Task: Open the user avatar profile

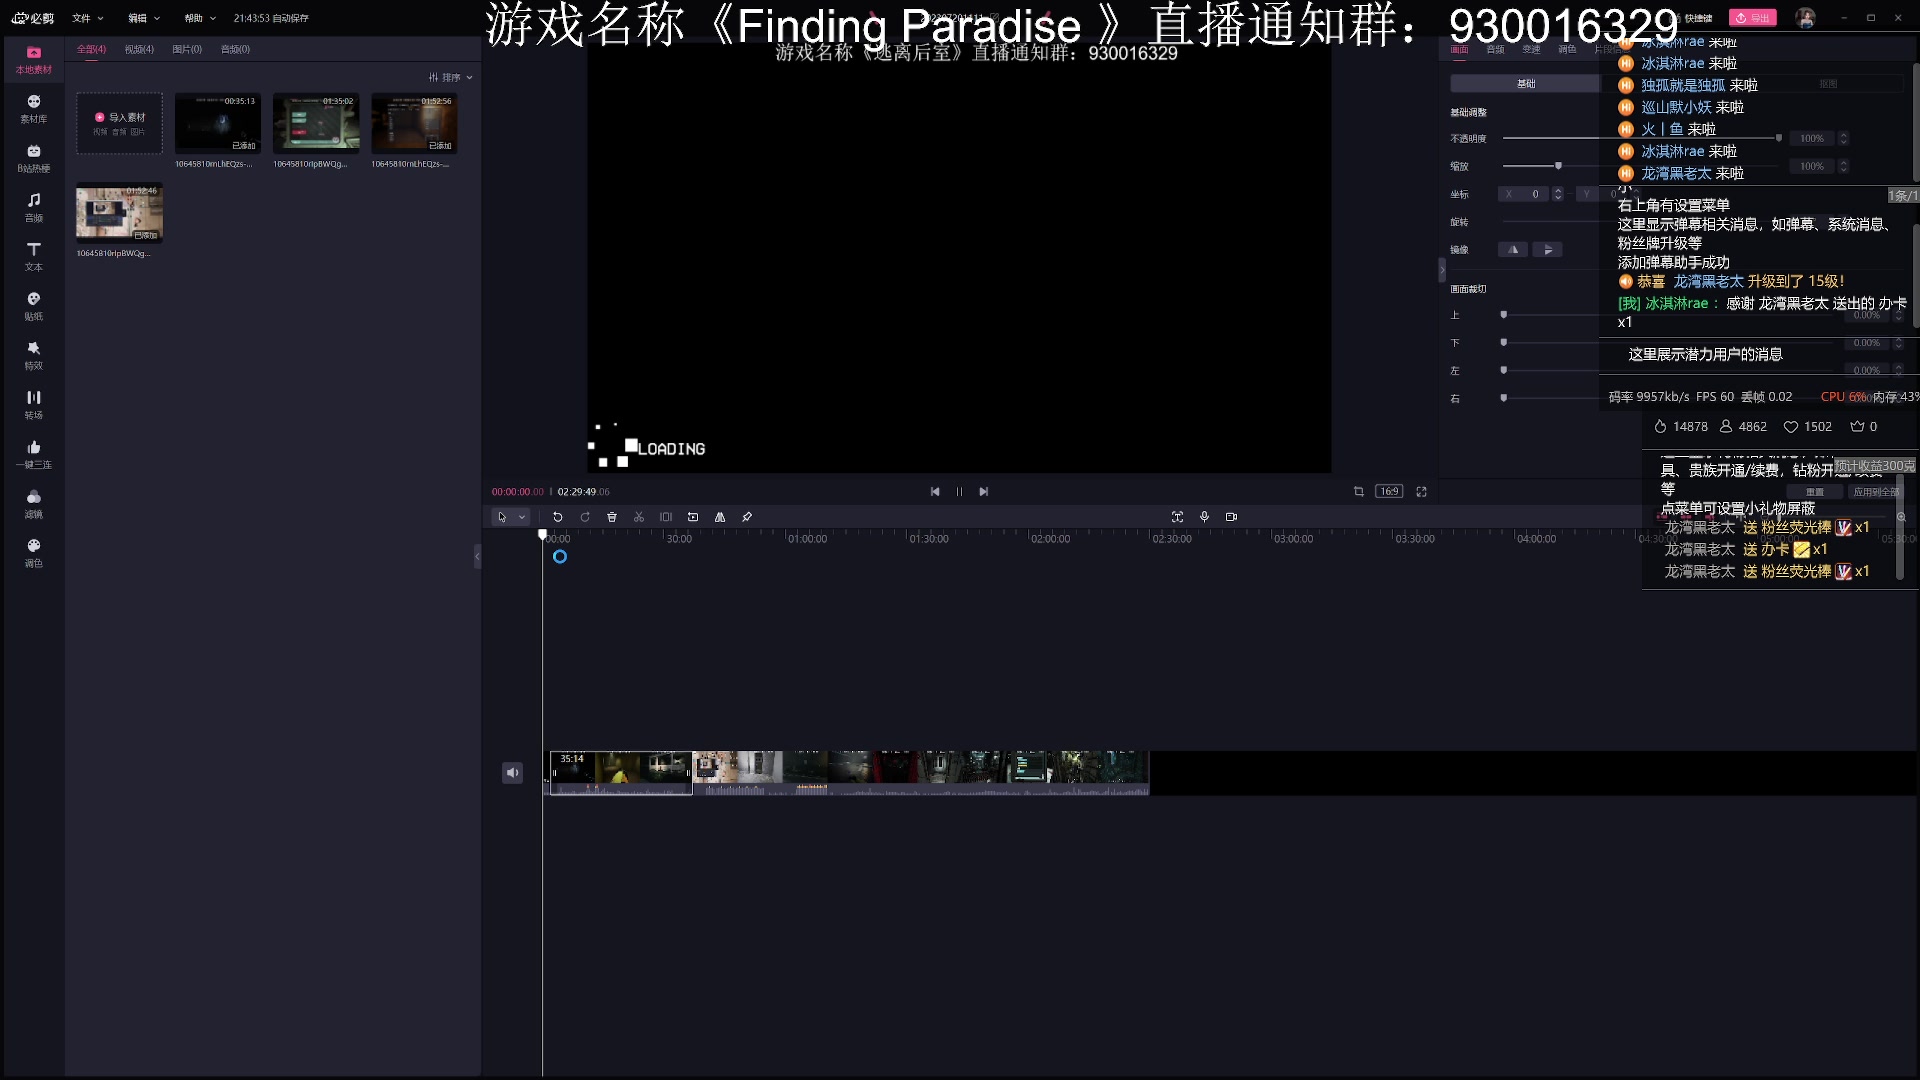Action: [1805, 18]
